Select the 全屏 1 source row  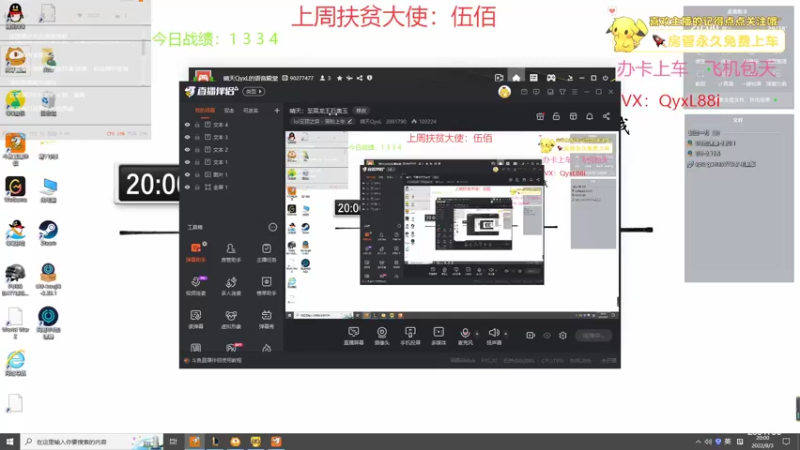(x=231, y=187)
